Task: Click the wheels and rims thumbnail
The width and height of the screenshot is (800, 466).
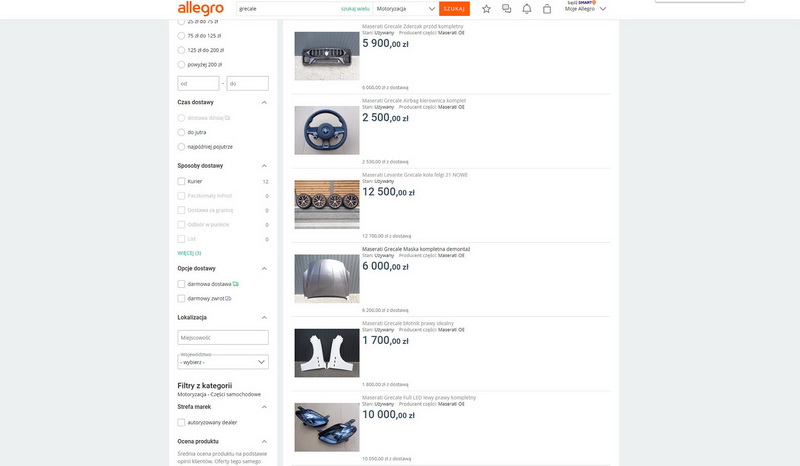Action: 327,204
